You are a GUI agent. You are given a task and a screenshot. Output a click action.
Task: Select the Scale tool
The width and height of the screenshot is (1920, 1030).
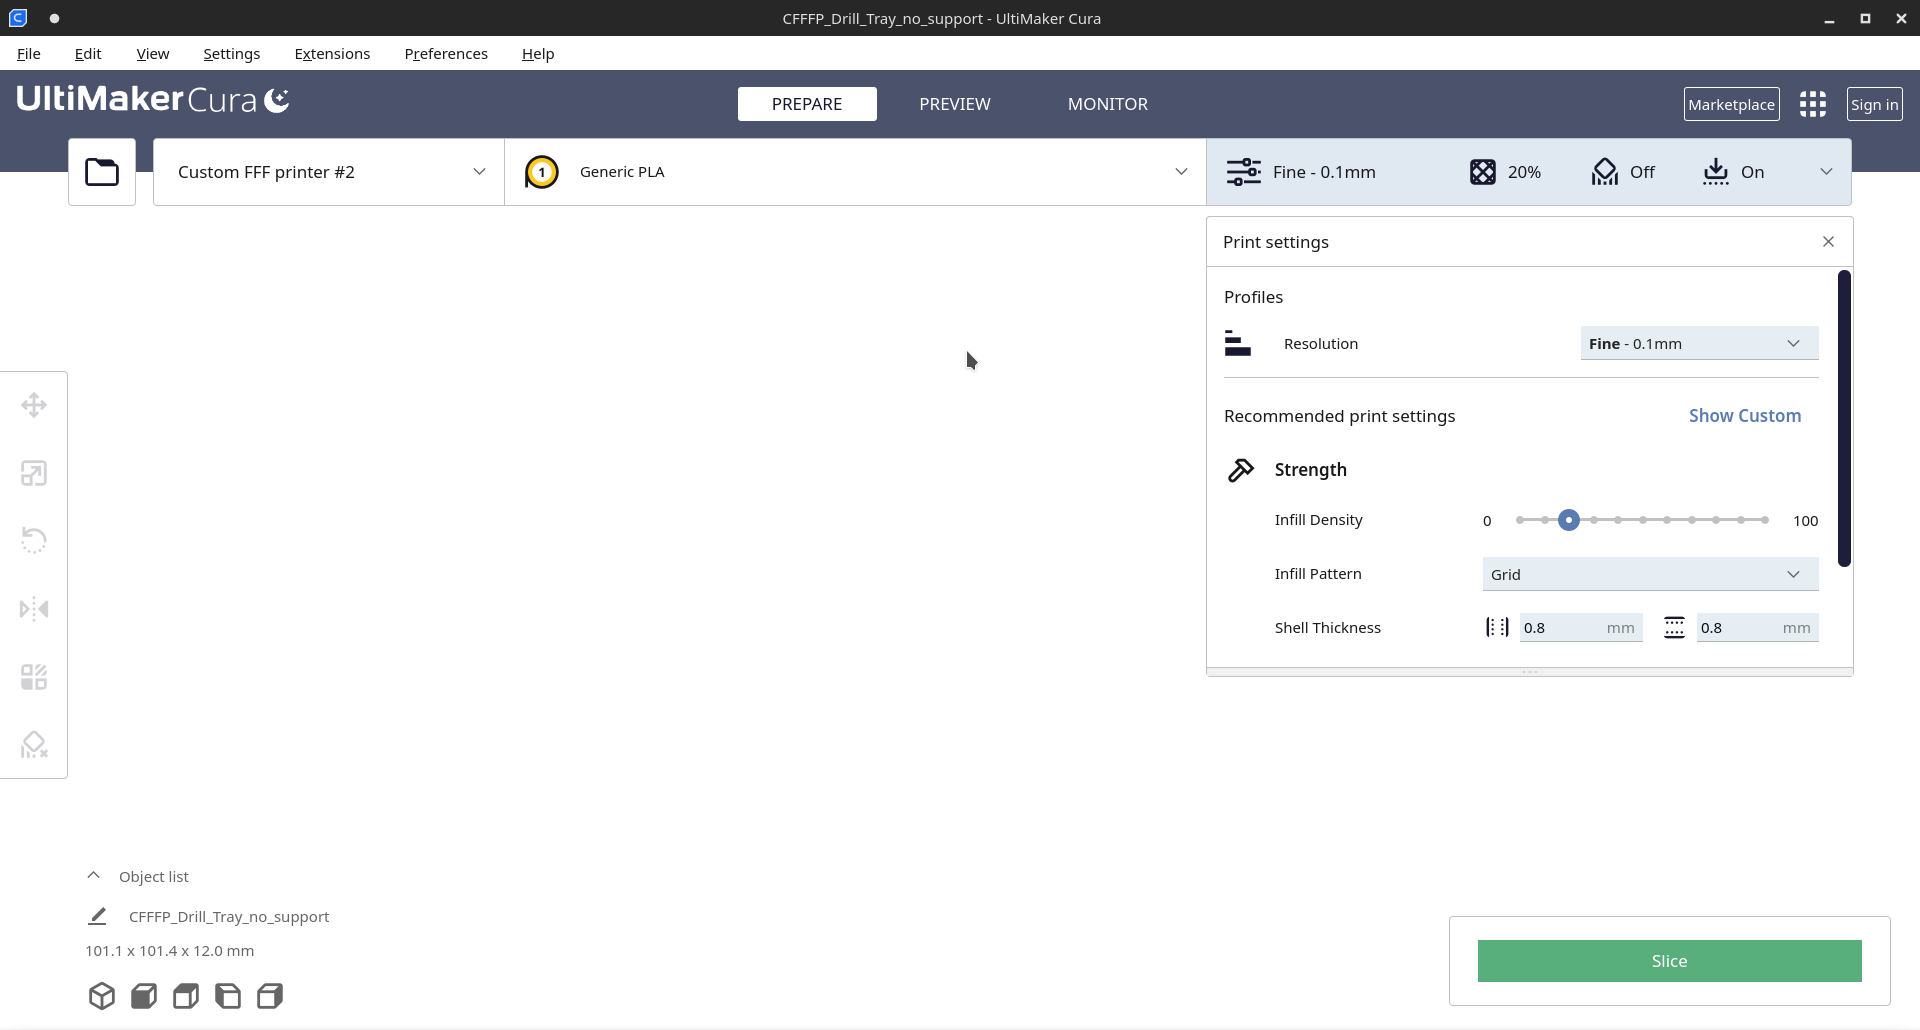point(34,473)
